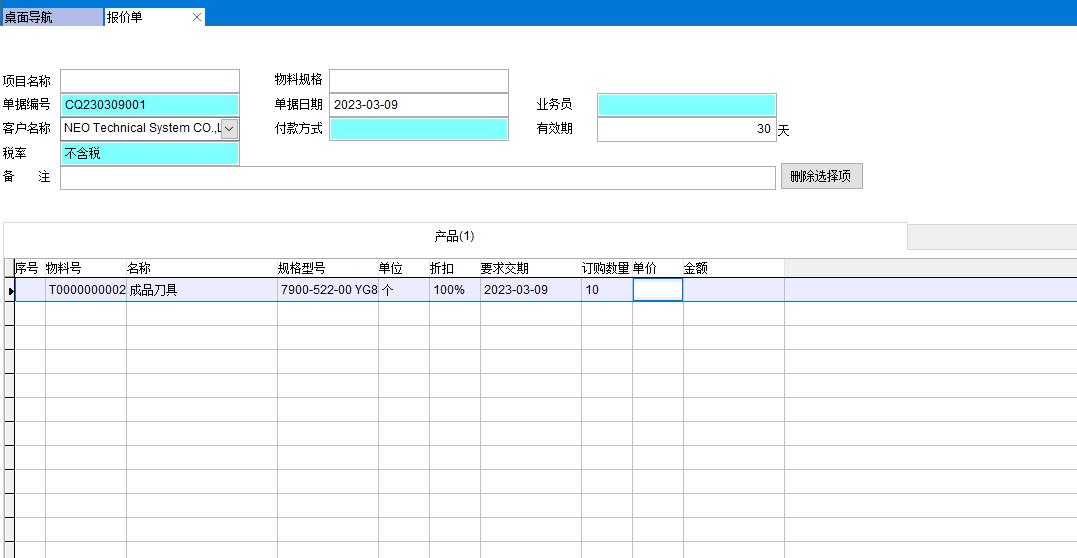This screenshot has height=558, width=1077.
Task: Click the 折扣 cell showing 100%
Action: (x=454, y=290)
